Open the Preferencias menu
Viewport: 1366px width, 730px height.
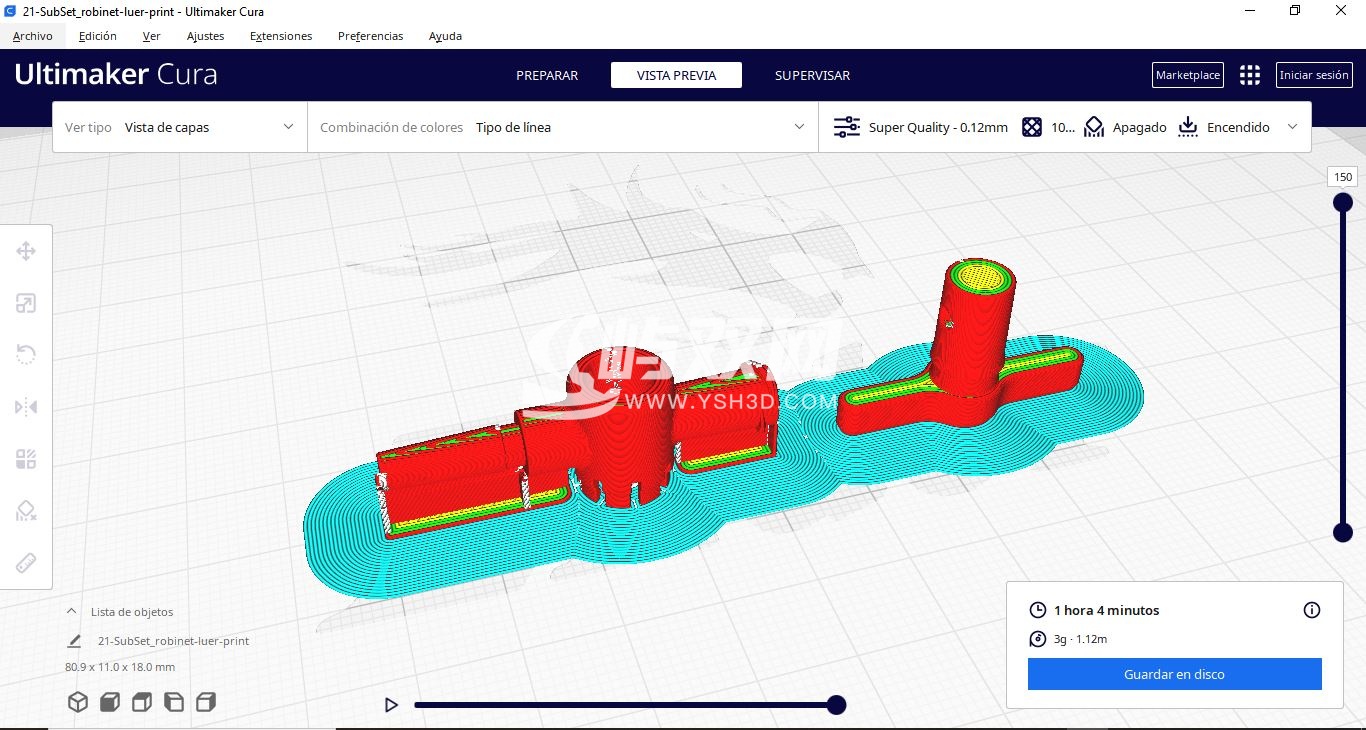pyautogui.click(x=371, y=36)
